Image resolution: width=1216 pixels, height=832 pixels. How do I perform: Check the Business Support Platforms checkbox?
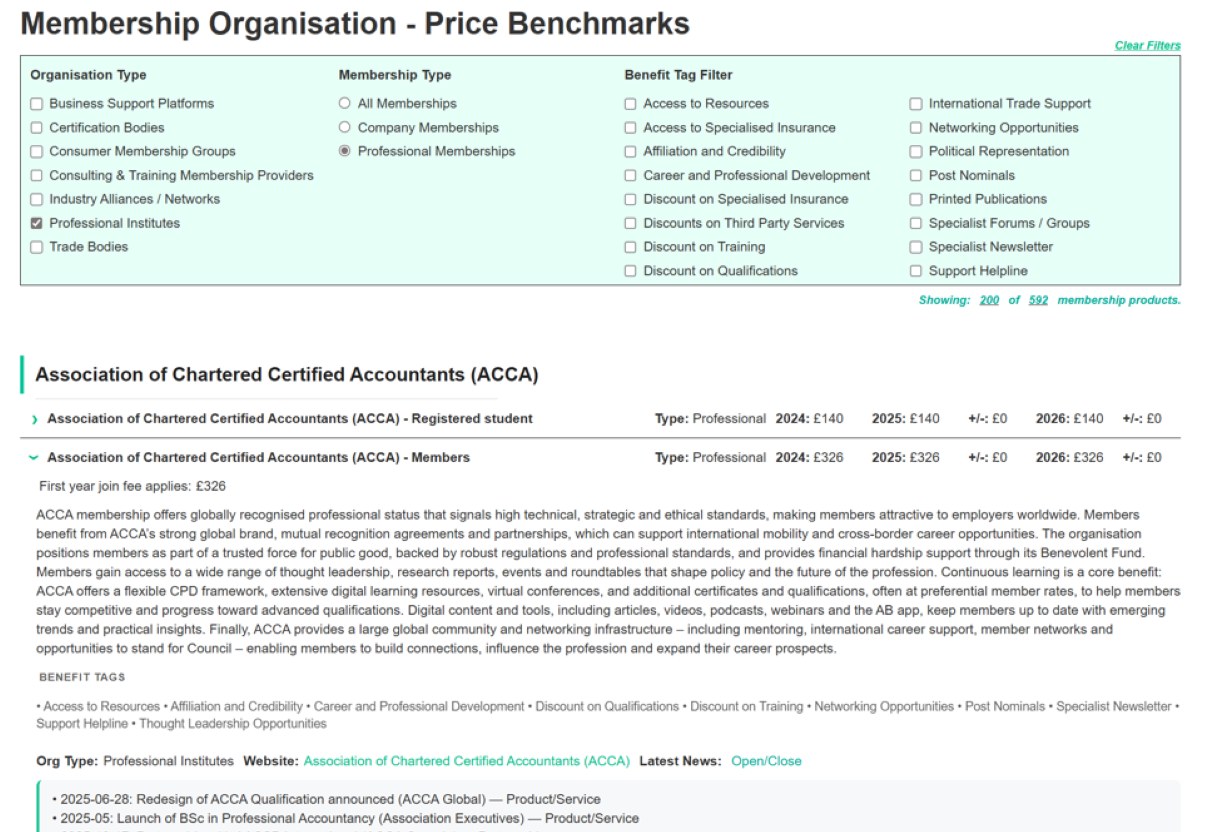point(37,104)
